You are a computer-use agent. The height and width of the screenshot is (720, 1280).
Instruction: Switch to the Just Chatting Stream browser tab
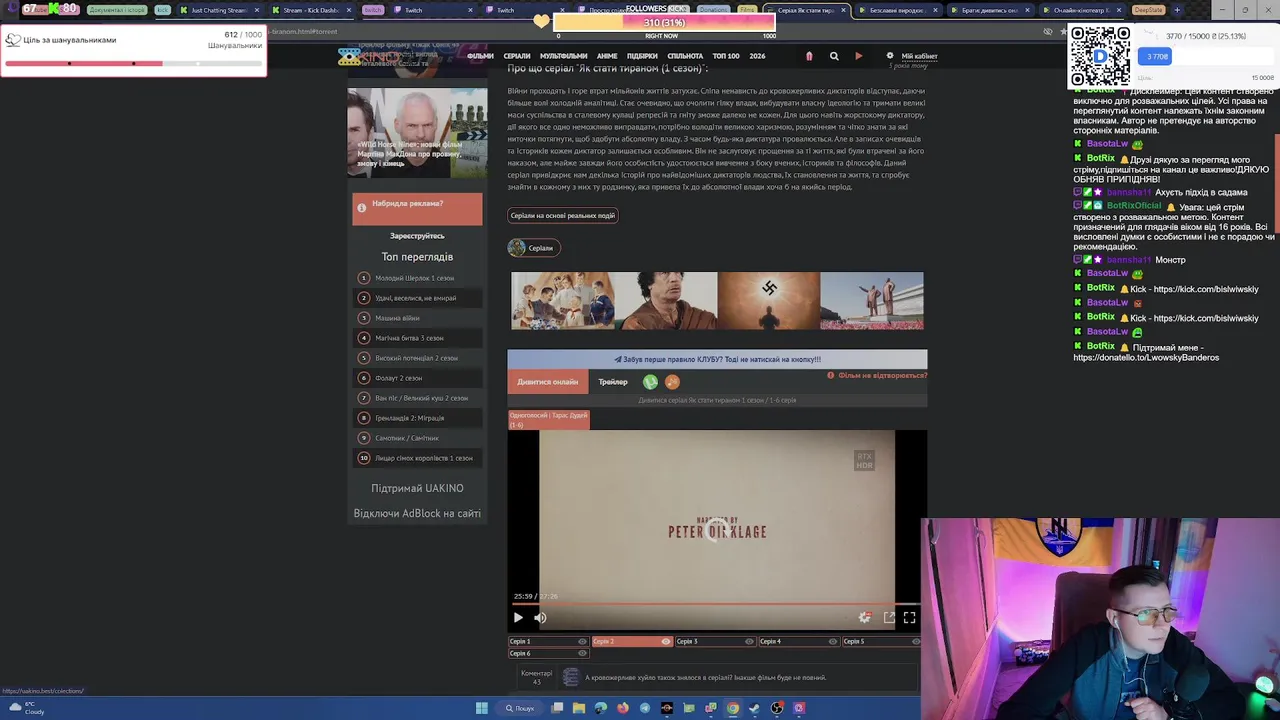[220, 10]
